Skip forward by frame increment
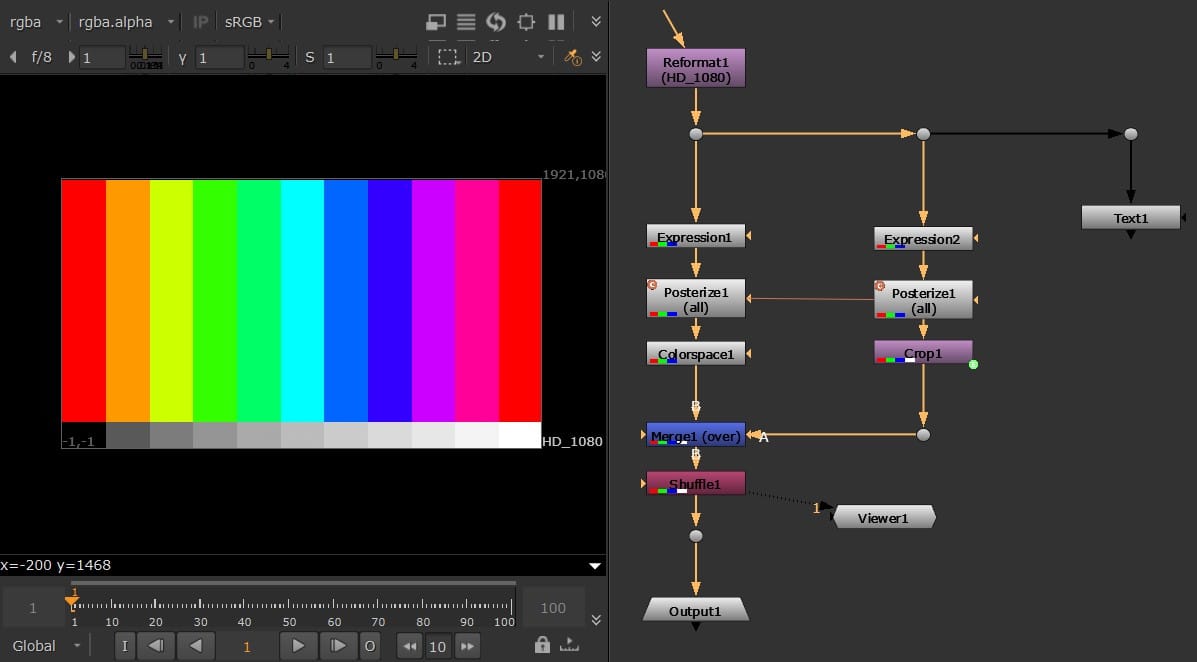The height and width of the screenshot is (662, 1197). [466, 646]
